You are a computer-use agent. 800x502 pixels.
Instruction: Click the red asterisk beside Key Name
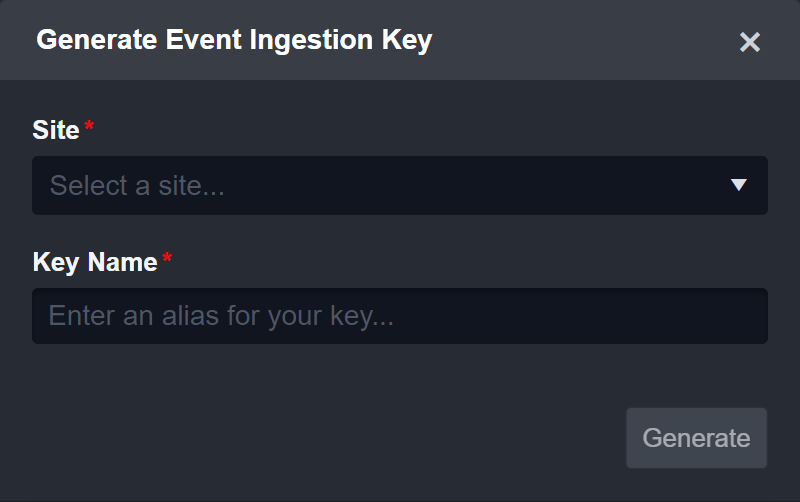[167, 259]
